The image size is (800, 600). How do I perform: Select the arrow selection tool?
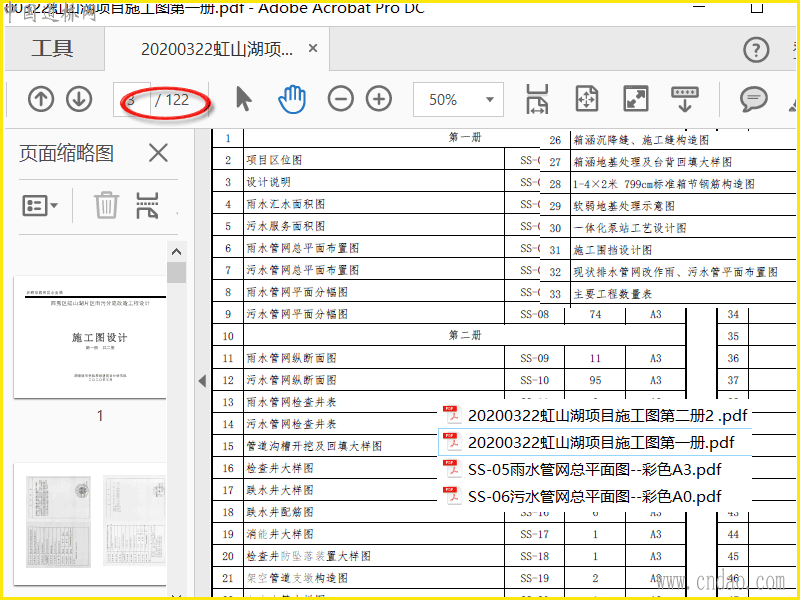pyautogui.click(x=244, y=98)
